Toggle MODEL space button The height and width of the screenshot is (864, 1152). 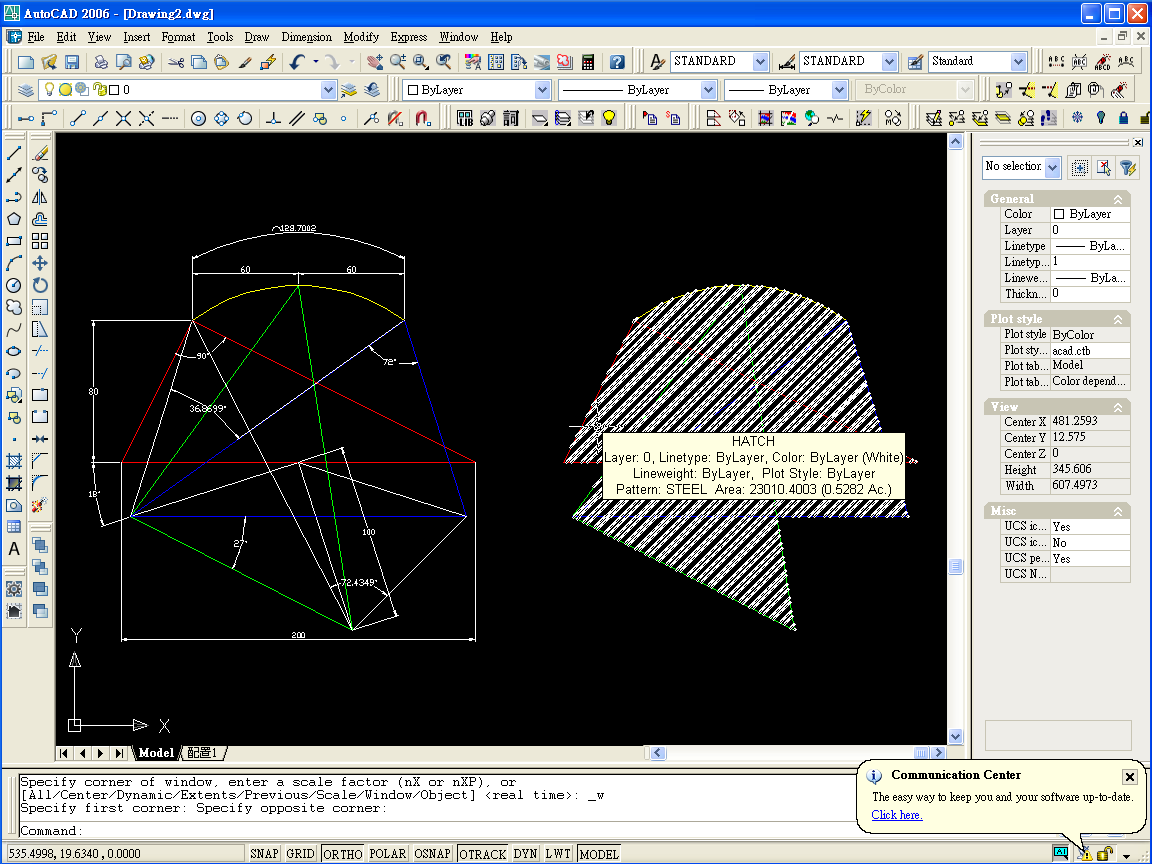599,854
